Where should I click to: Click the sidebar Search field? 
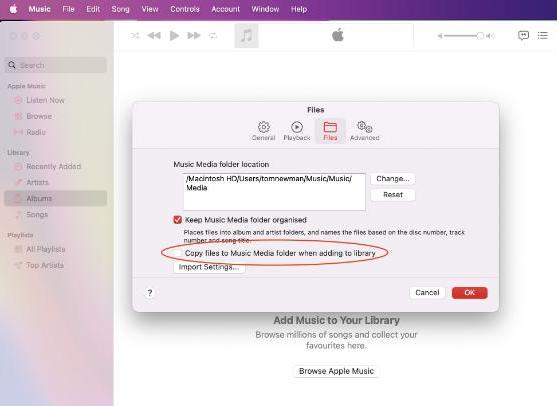click(x=56, y=65)
